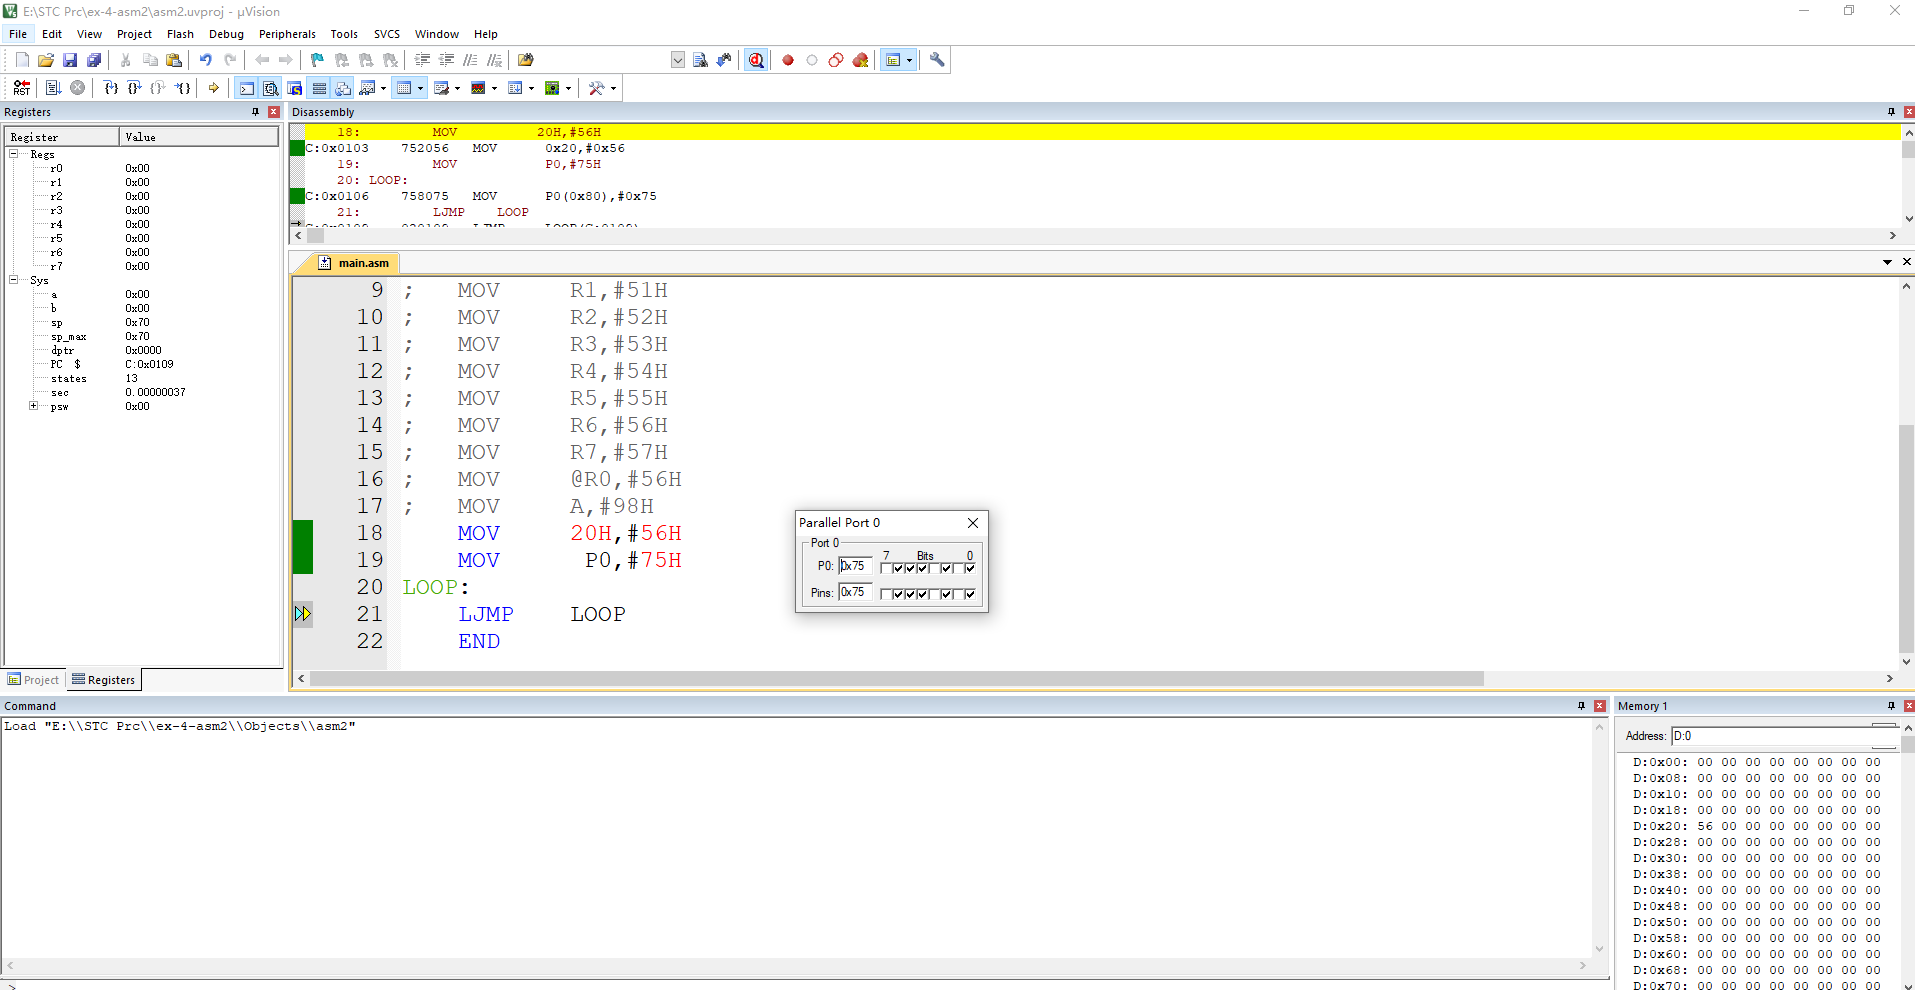
Task: Click the editor vertical scrollbar thumb
Action: 1907,538
